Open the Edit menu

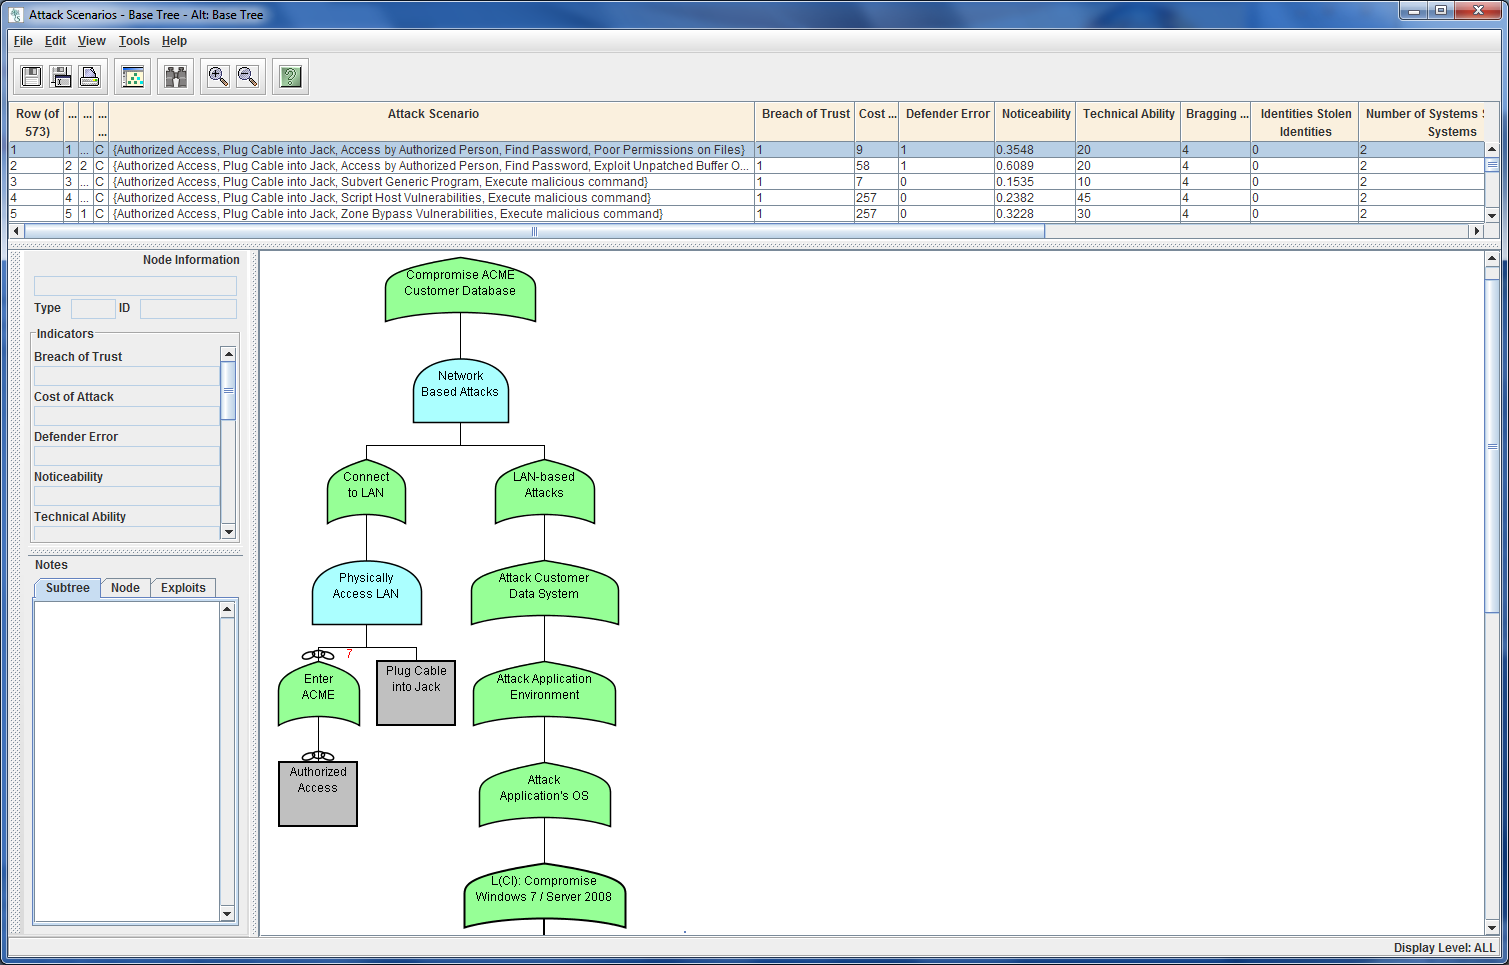[x=55, y=41]
